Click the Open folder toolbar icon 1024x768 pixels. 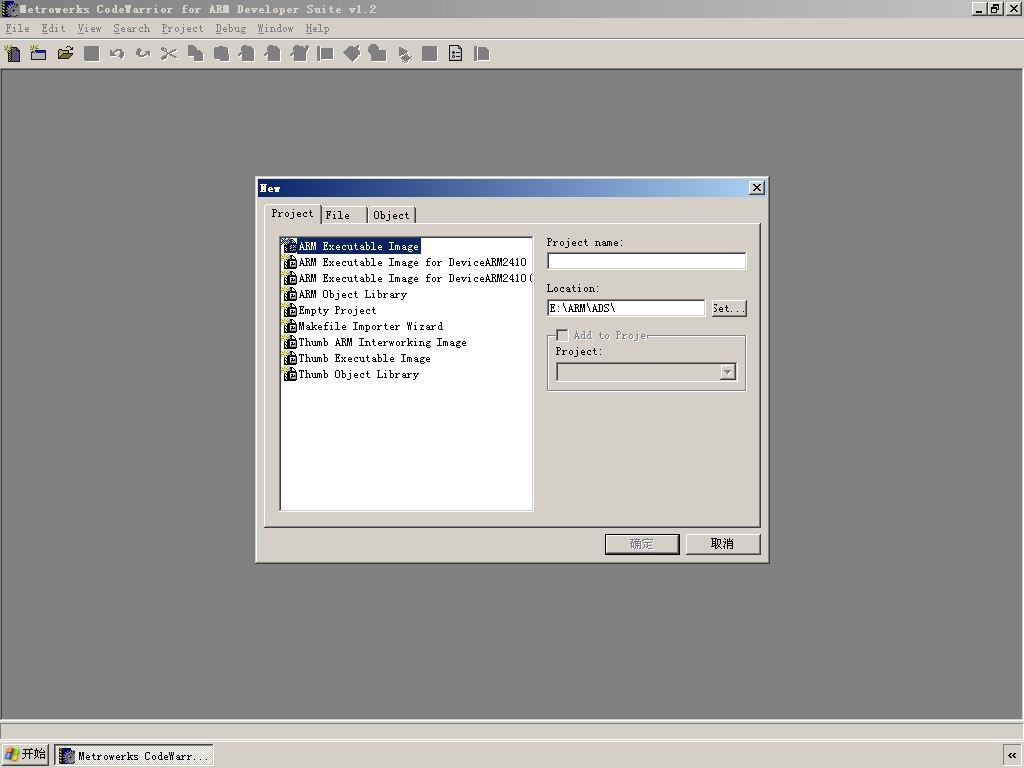point(65,54)
